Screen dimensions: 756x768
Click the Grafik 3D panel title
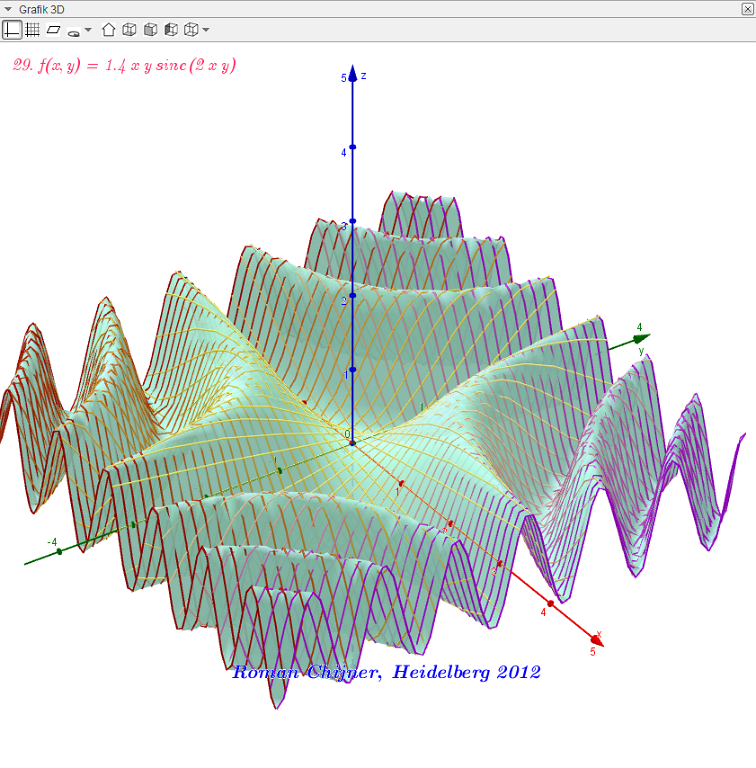pos(42,9)
